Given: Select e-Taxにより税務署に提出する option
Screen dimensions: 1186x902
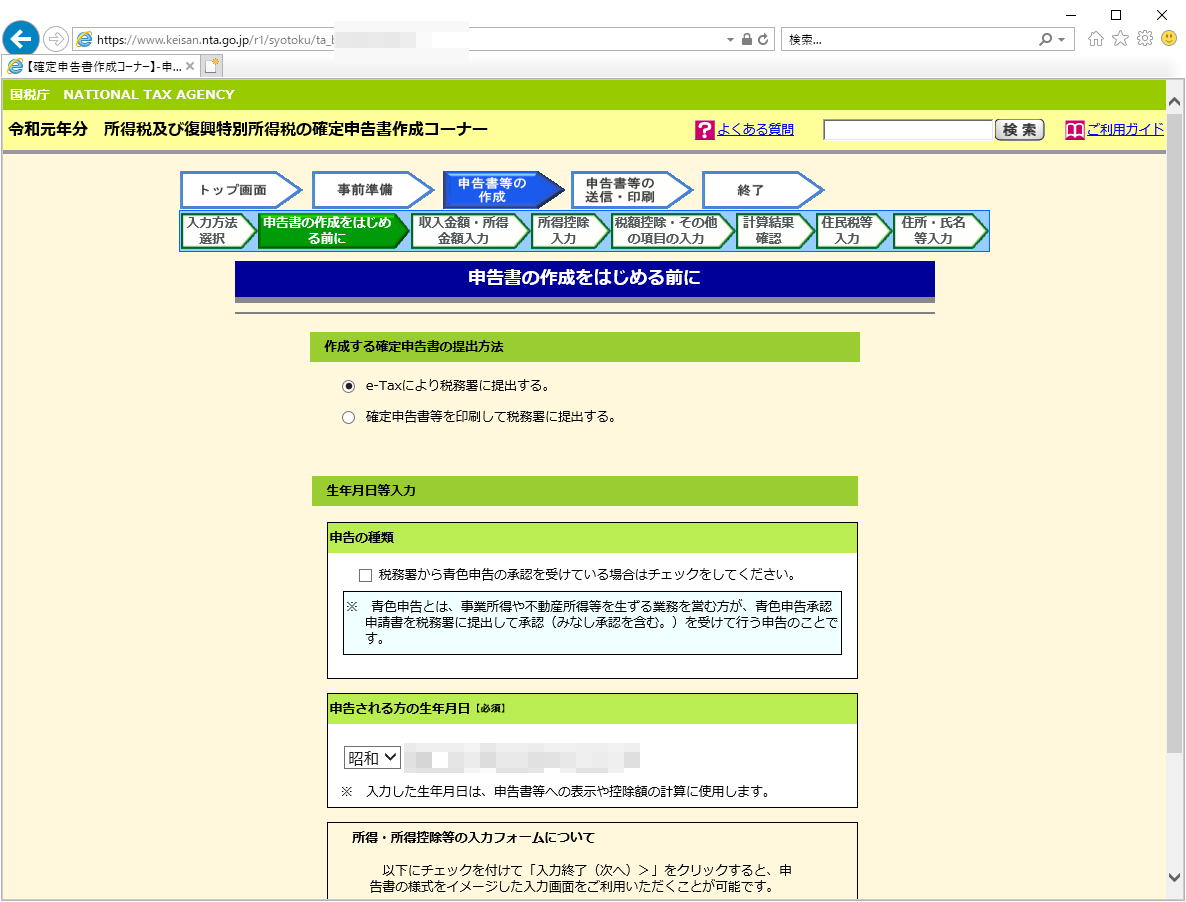Looking at the screenshot, I should [x=348, y=386].
